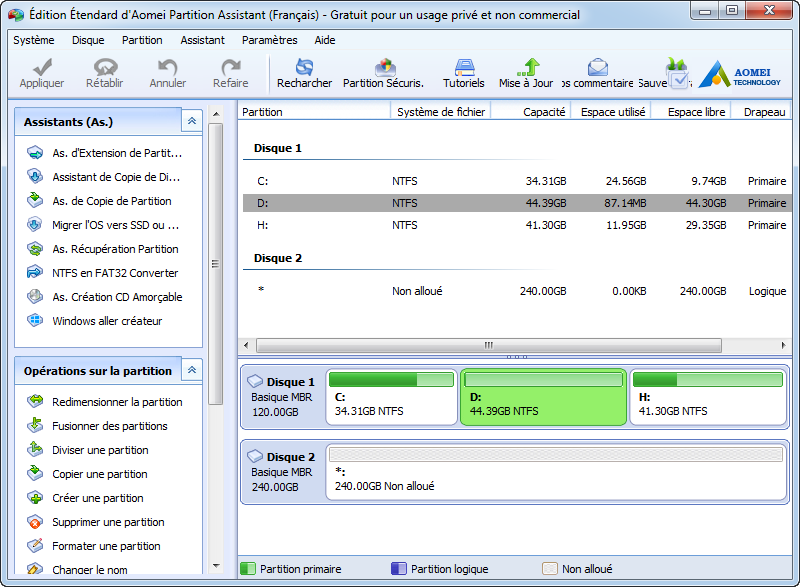Click the AOMEI Technology logo

(x=740, y=74)
